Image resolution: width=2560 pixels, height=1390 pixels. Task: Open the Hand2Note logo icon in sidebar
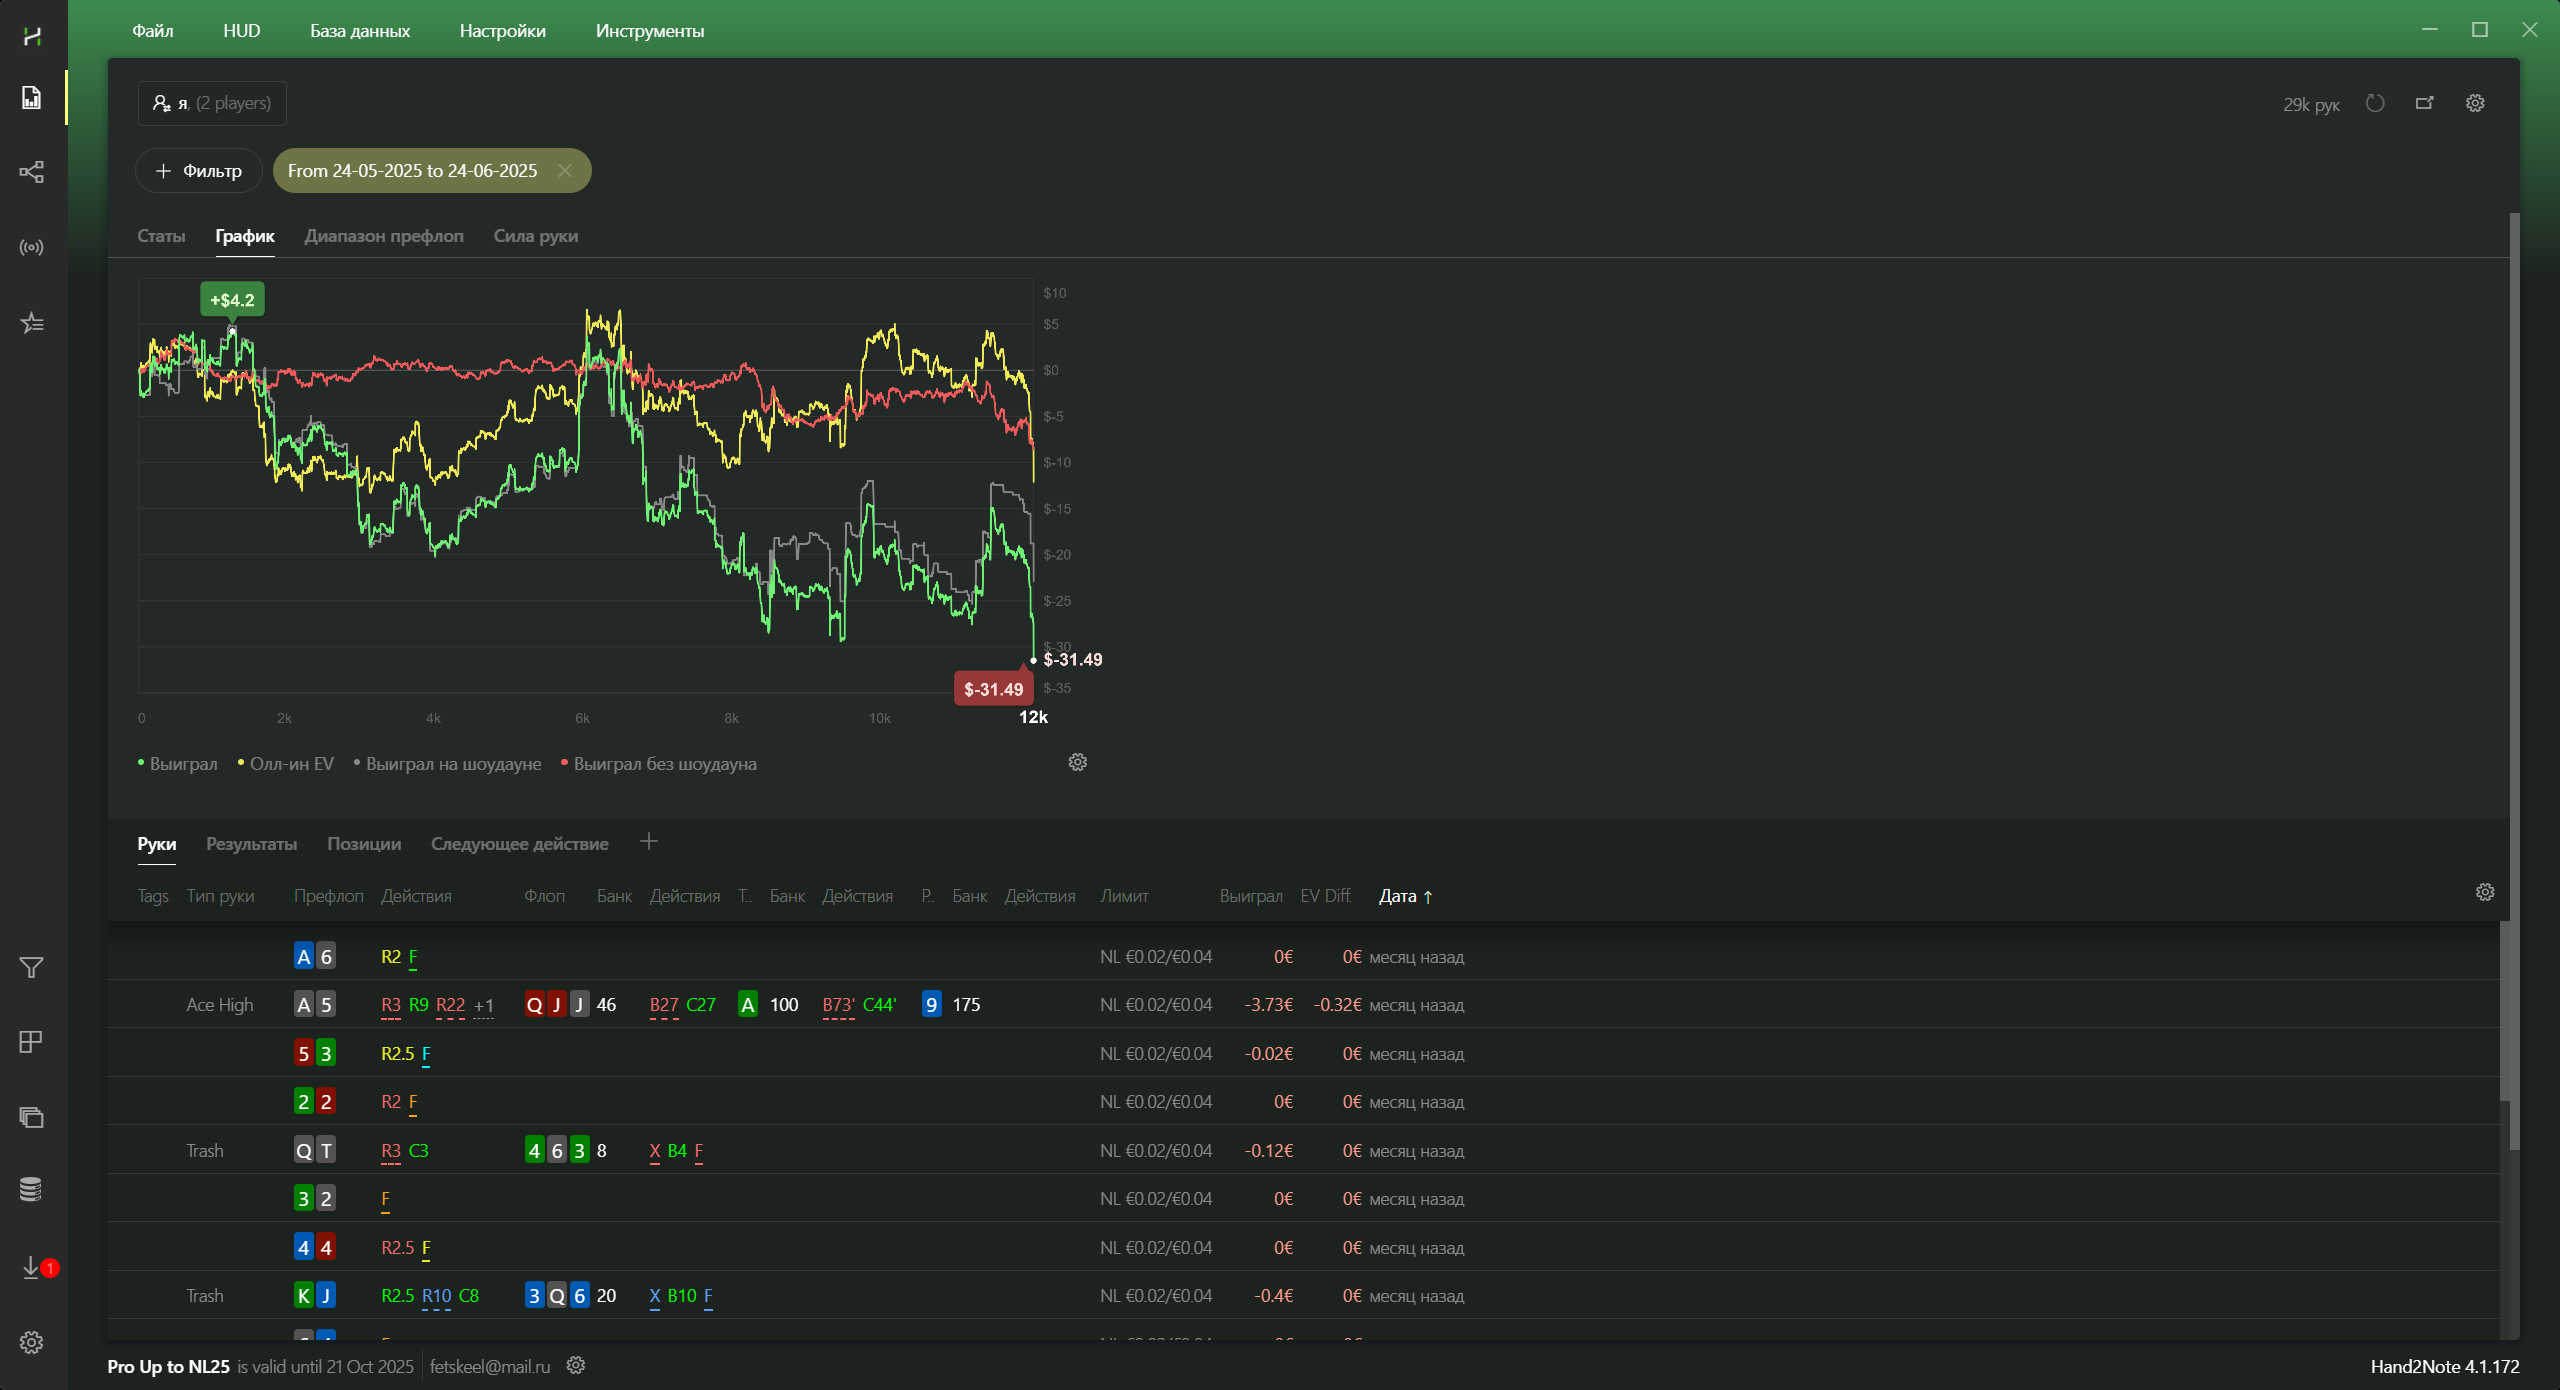pos(32,36)
